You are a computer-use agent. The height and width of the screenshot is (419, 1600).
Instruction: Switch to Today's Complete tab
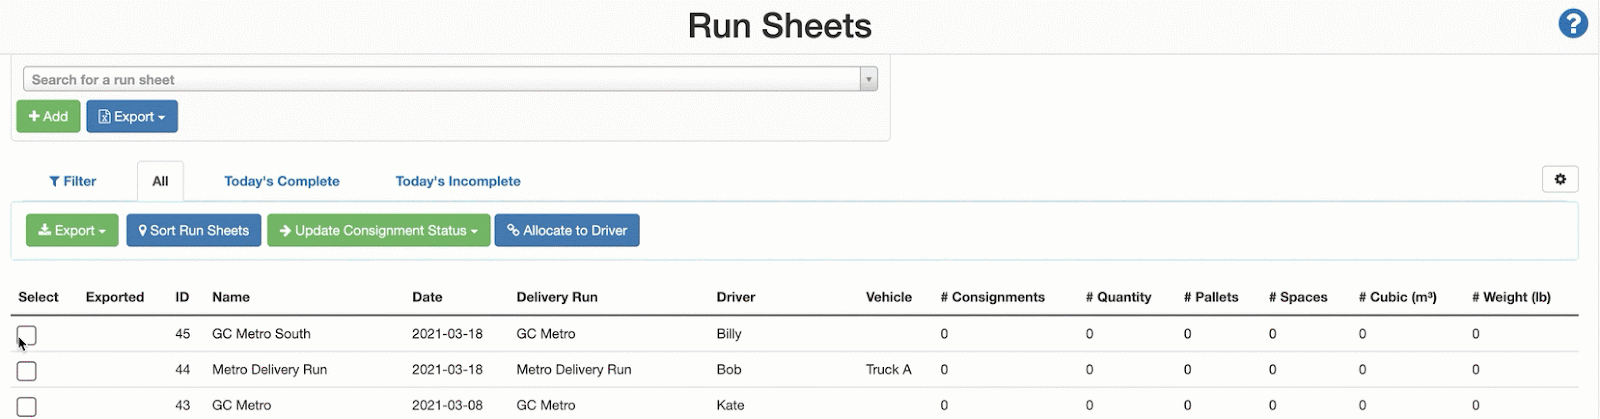pyautogui.click(x=281, y=181)
